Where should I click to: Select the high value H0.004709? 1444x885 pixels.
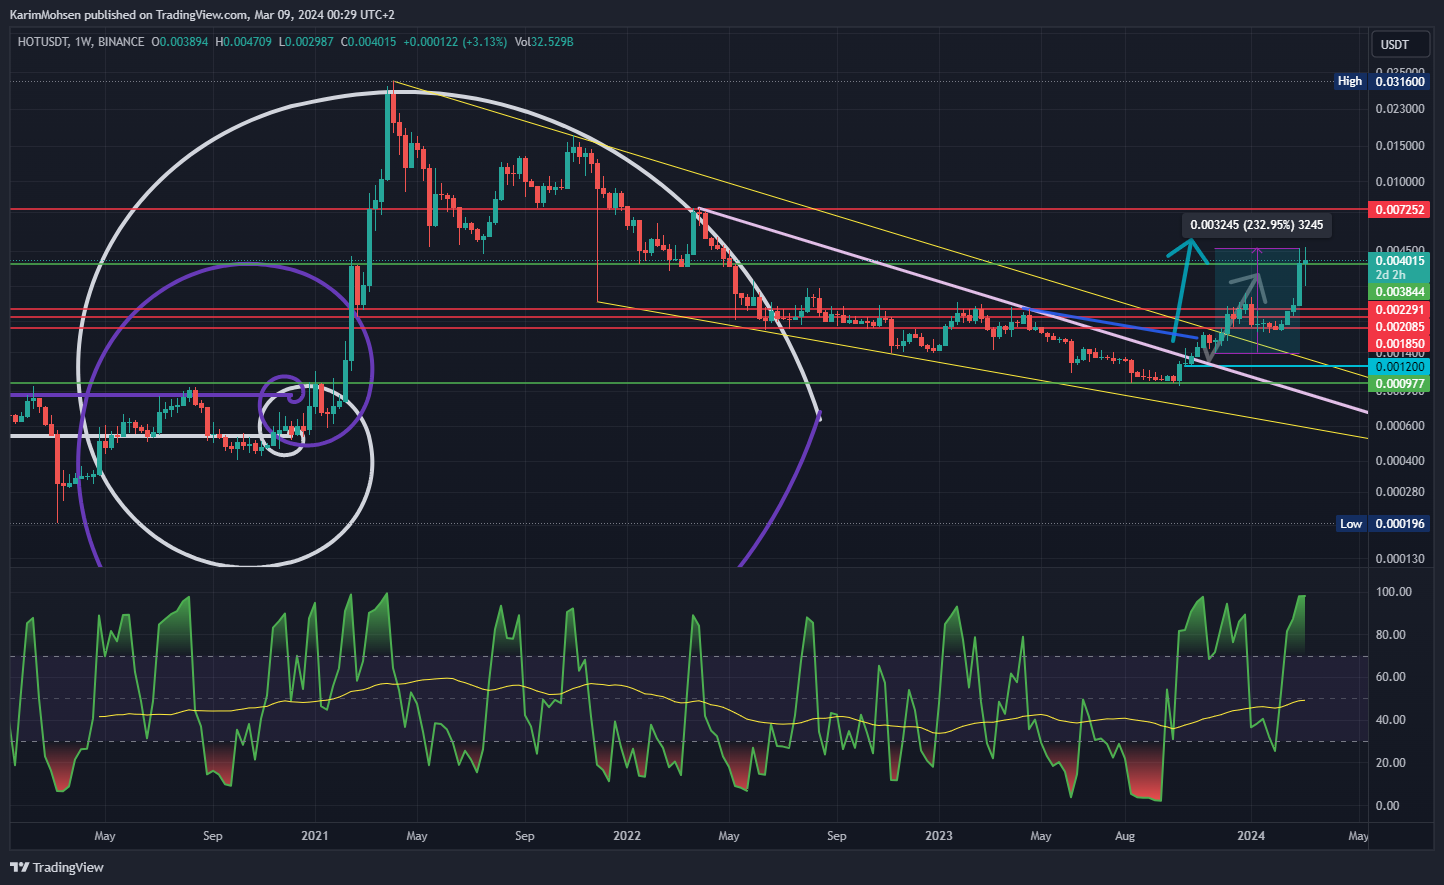244,42
